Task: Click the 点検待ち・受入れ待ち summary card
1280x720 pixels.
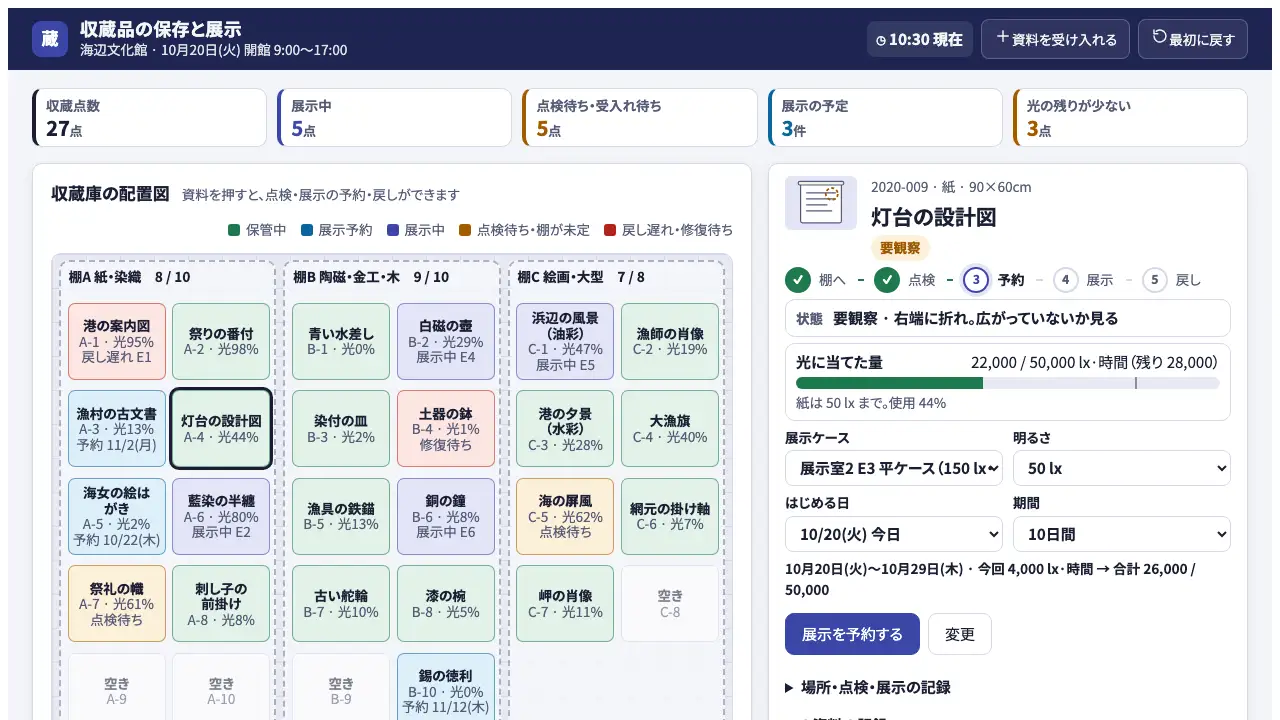Action: click(x=640, y=118)
